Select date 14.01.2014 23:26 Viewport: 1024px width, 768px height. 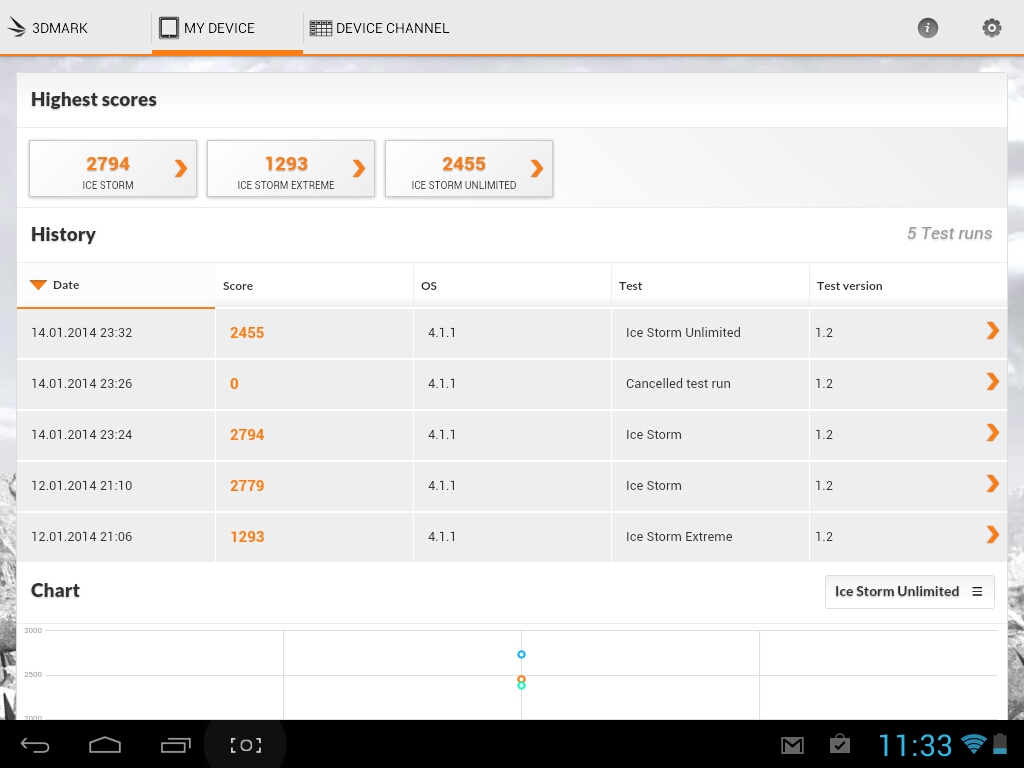tap(82, 383)
